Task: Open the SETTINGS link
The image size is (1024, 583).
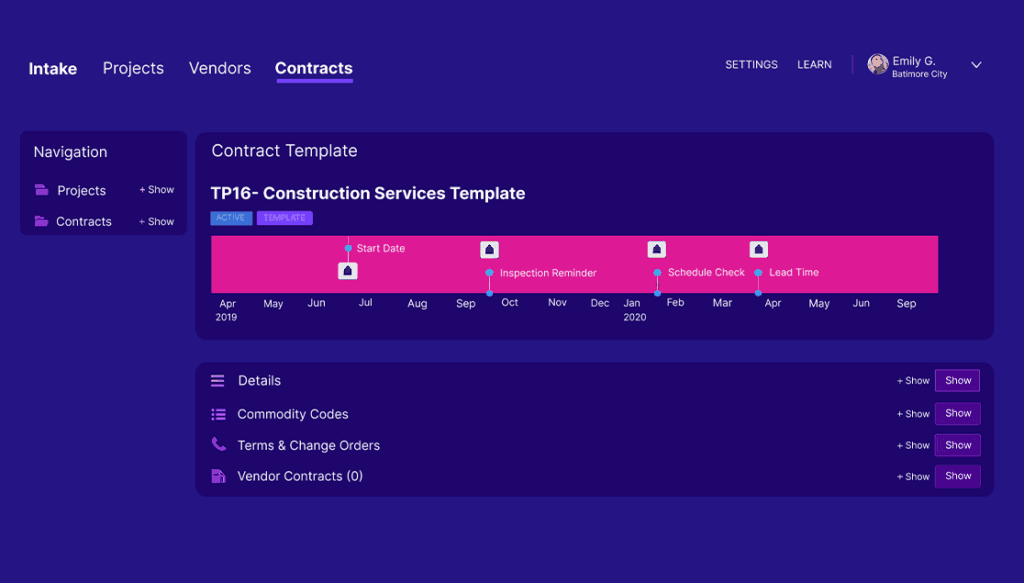Action: click(751, 65)
